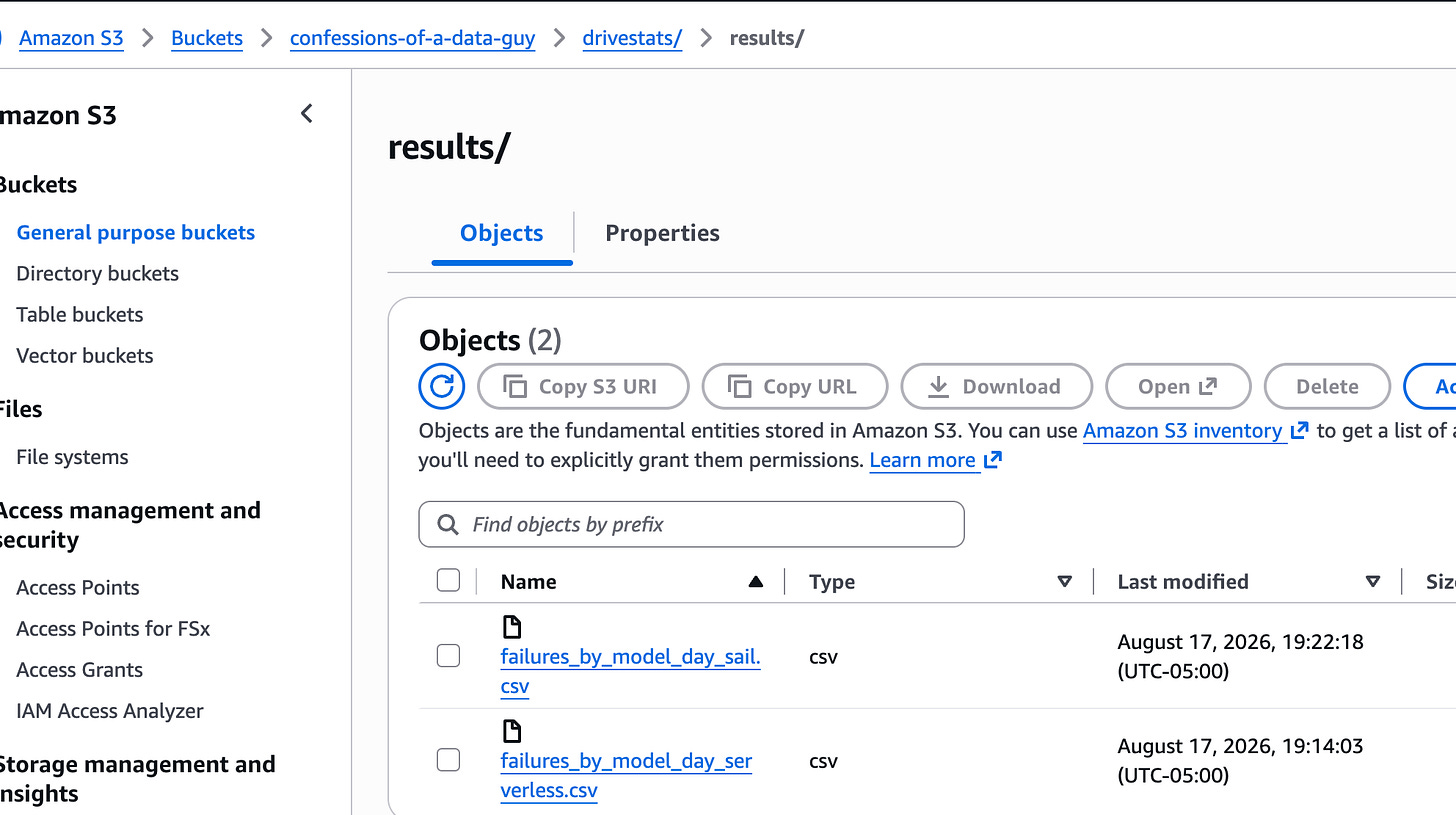Collapse the Amazon S3 navigation panel
The image size is (1456, 815).
[307, 114]
